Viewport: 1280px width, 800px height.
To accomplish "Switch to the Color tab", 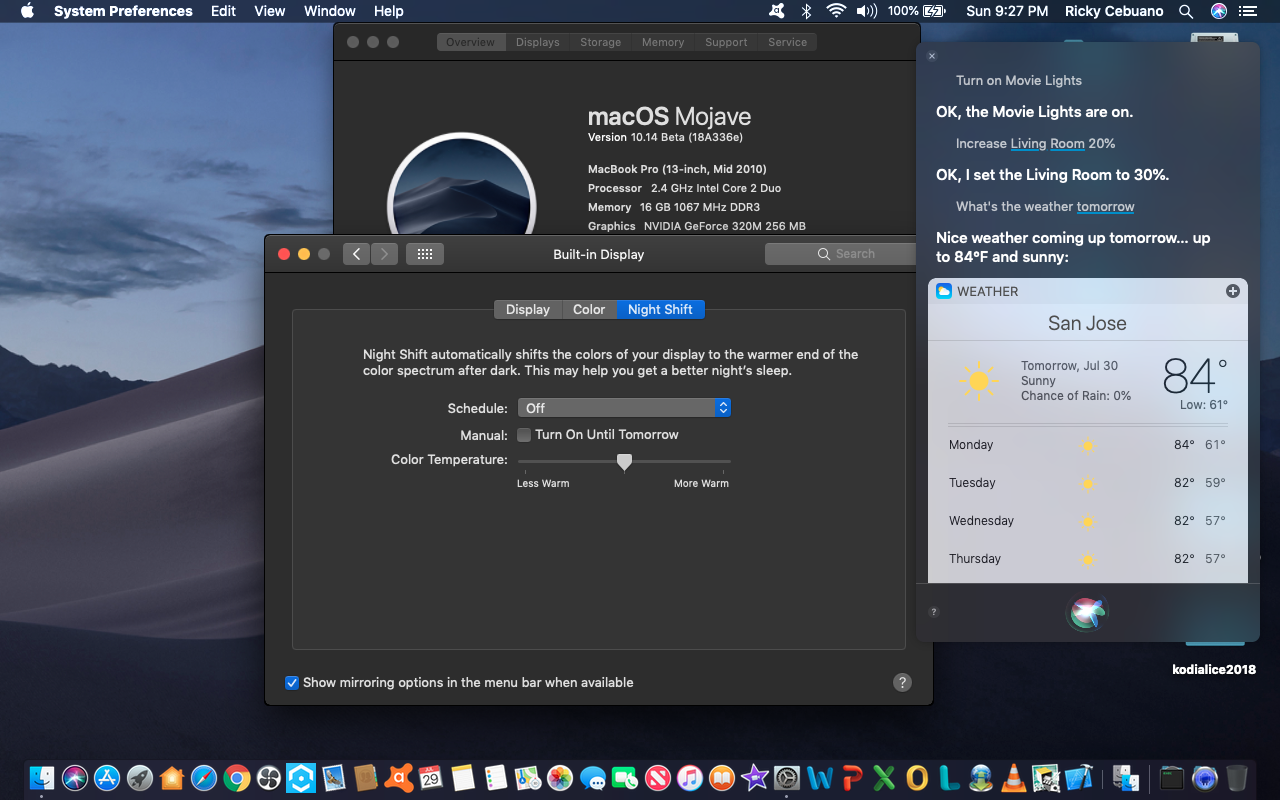I will 589,310.
